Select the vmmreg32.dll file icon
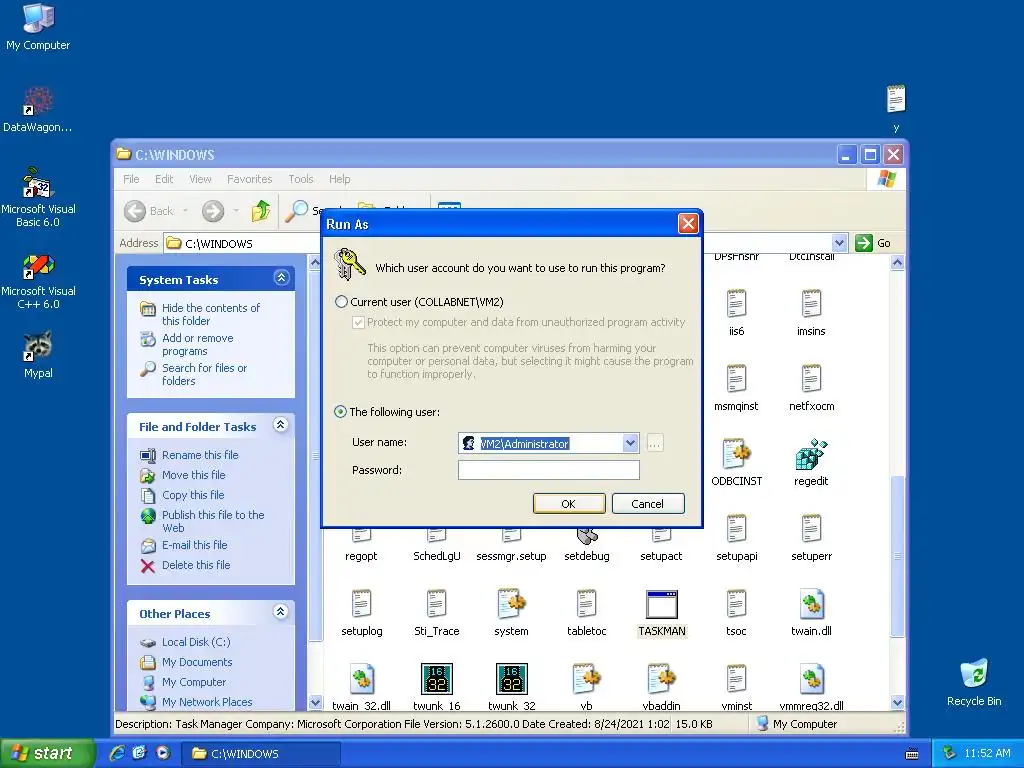 (811, 679)
